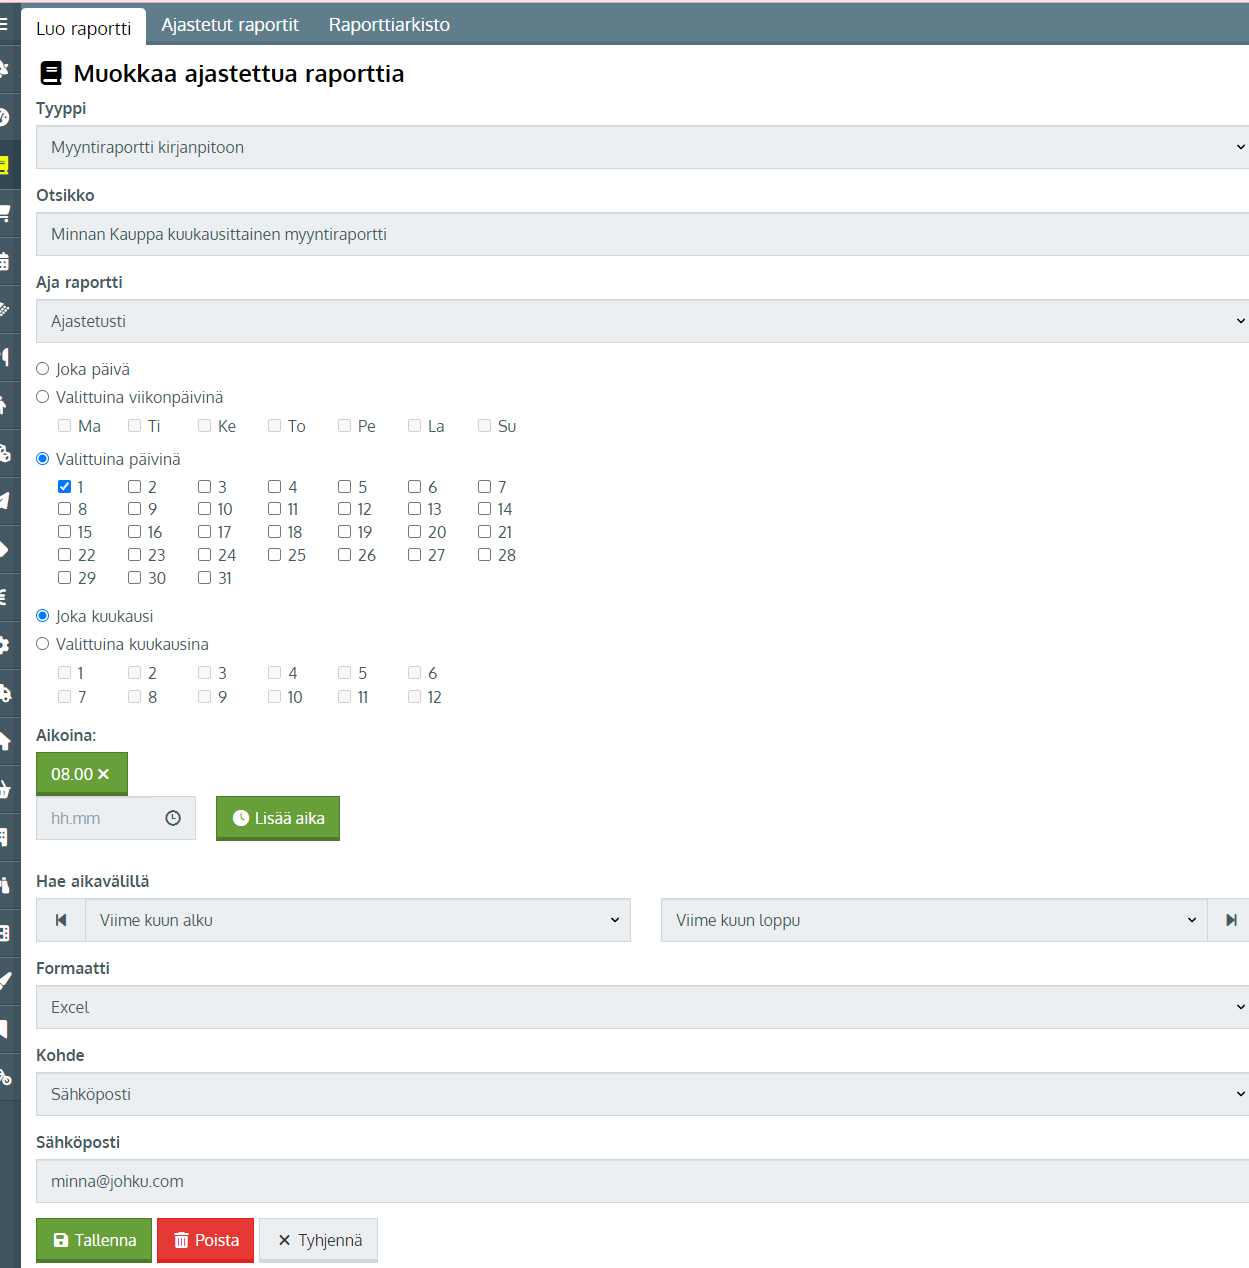
Task: Open the delivery truck sidebar icon
Action: tap(4, 693)
